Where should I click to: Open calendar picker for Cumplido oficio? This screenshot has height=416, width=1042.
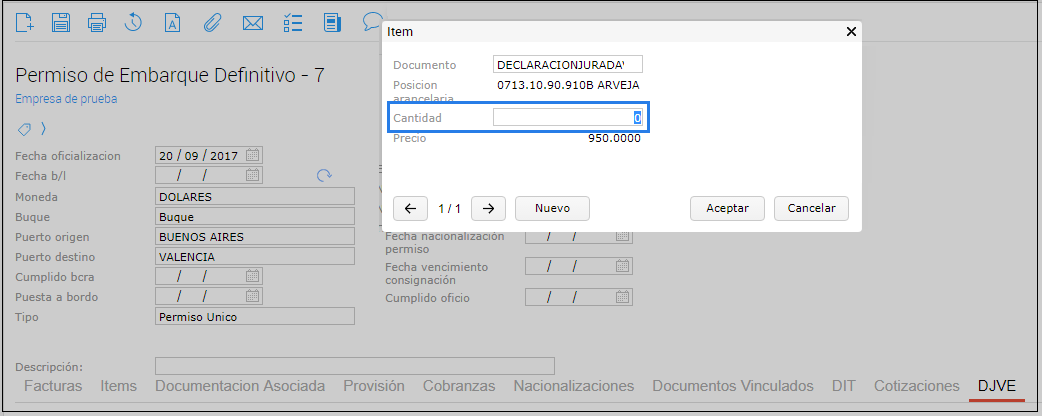623,297
